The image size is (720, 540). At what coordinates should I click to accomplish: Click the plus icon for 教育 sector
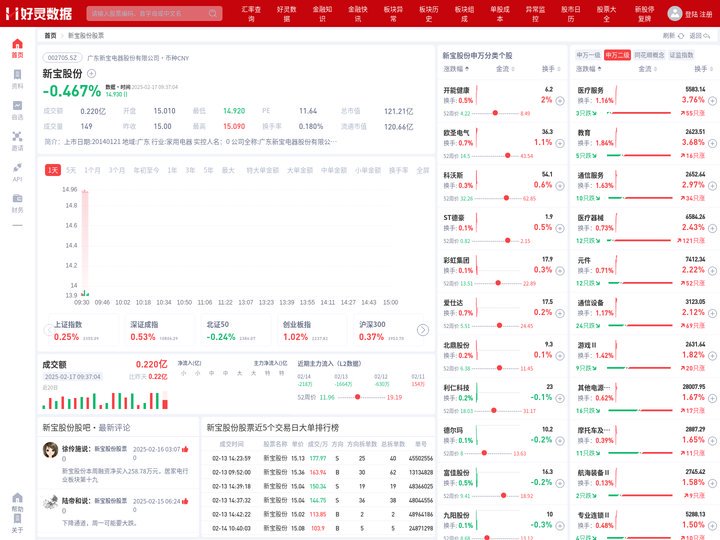pyautogui.click(x=712, y=143)
